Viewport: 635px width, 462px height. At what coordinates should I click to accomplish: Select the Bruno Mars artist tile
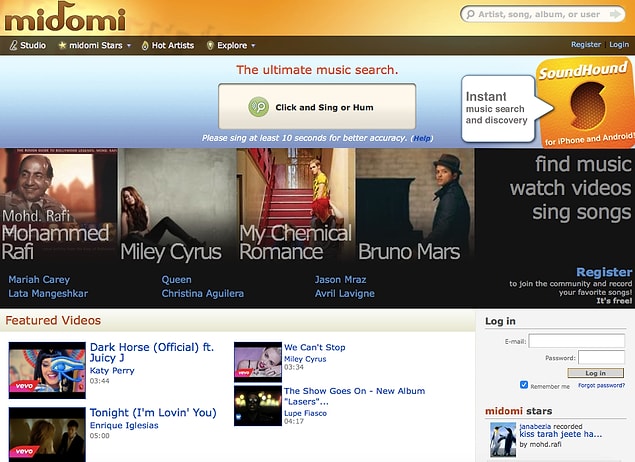tap(415, 206)
